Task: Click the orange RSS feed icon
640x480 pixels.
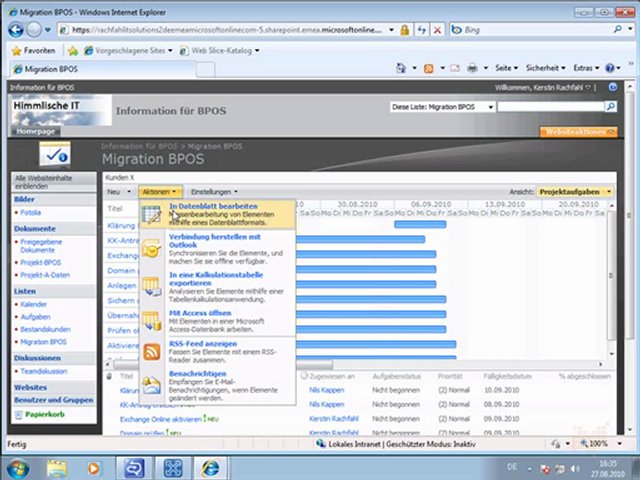Action: tap(152, 352)
